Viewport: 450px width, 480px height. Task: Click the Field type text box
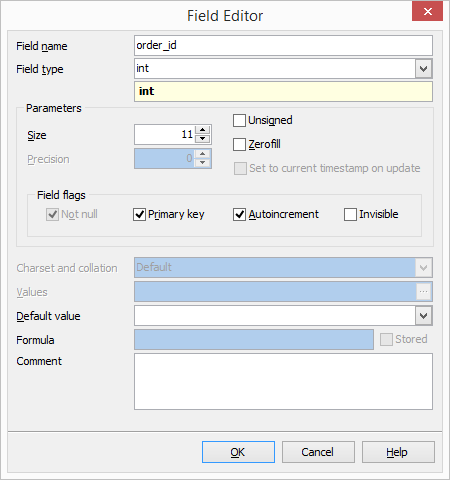point(275,69)
